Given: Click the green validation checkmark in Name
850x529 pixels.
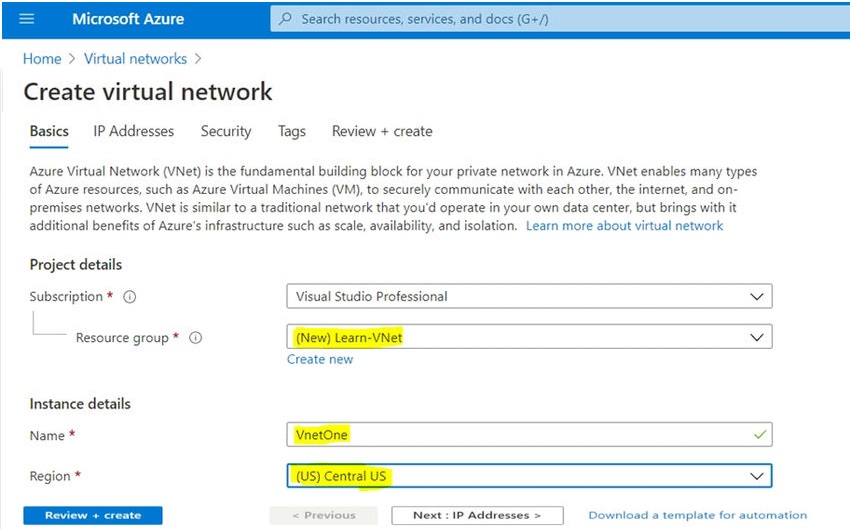Looking at the screenshot, I should tap(760, 435).
